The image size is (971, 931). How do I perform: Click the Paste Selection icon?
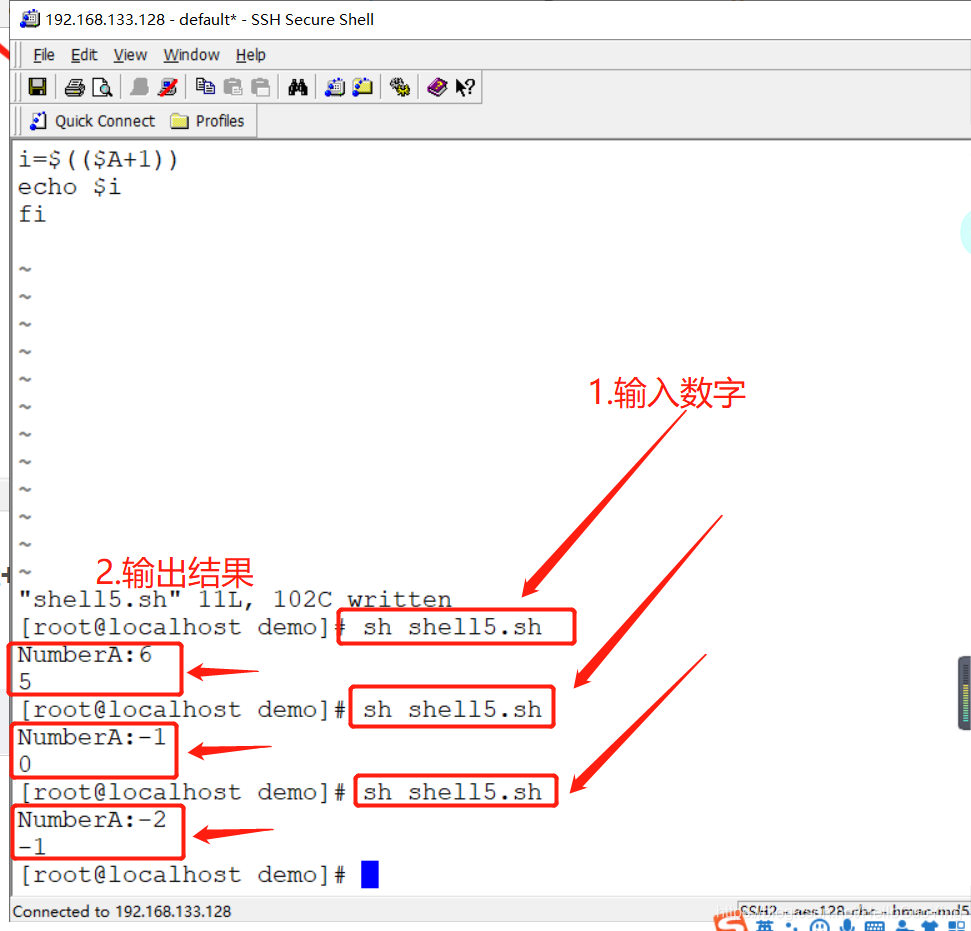(x=261, y=87)
